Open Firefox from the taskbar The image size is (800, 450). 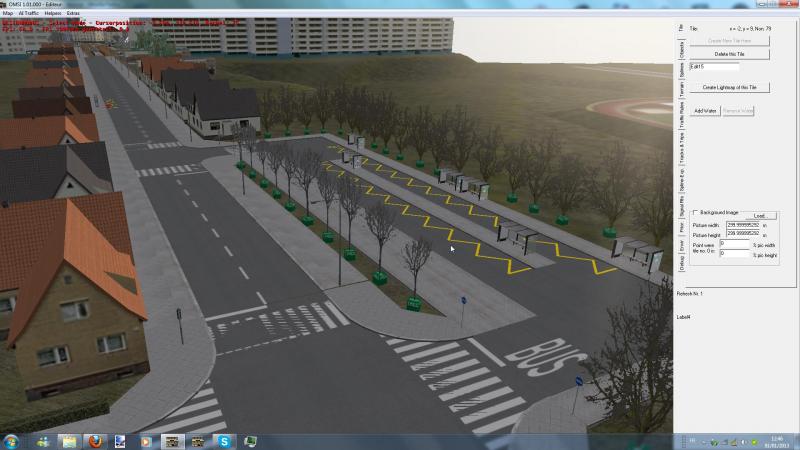point(95,441)
